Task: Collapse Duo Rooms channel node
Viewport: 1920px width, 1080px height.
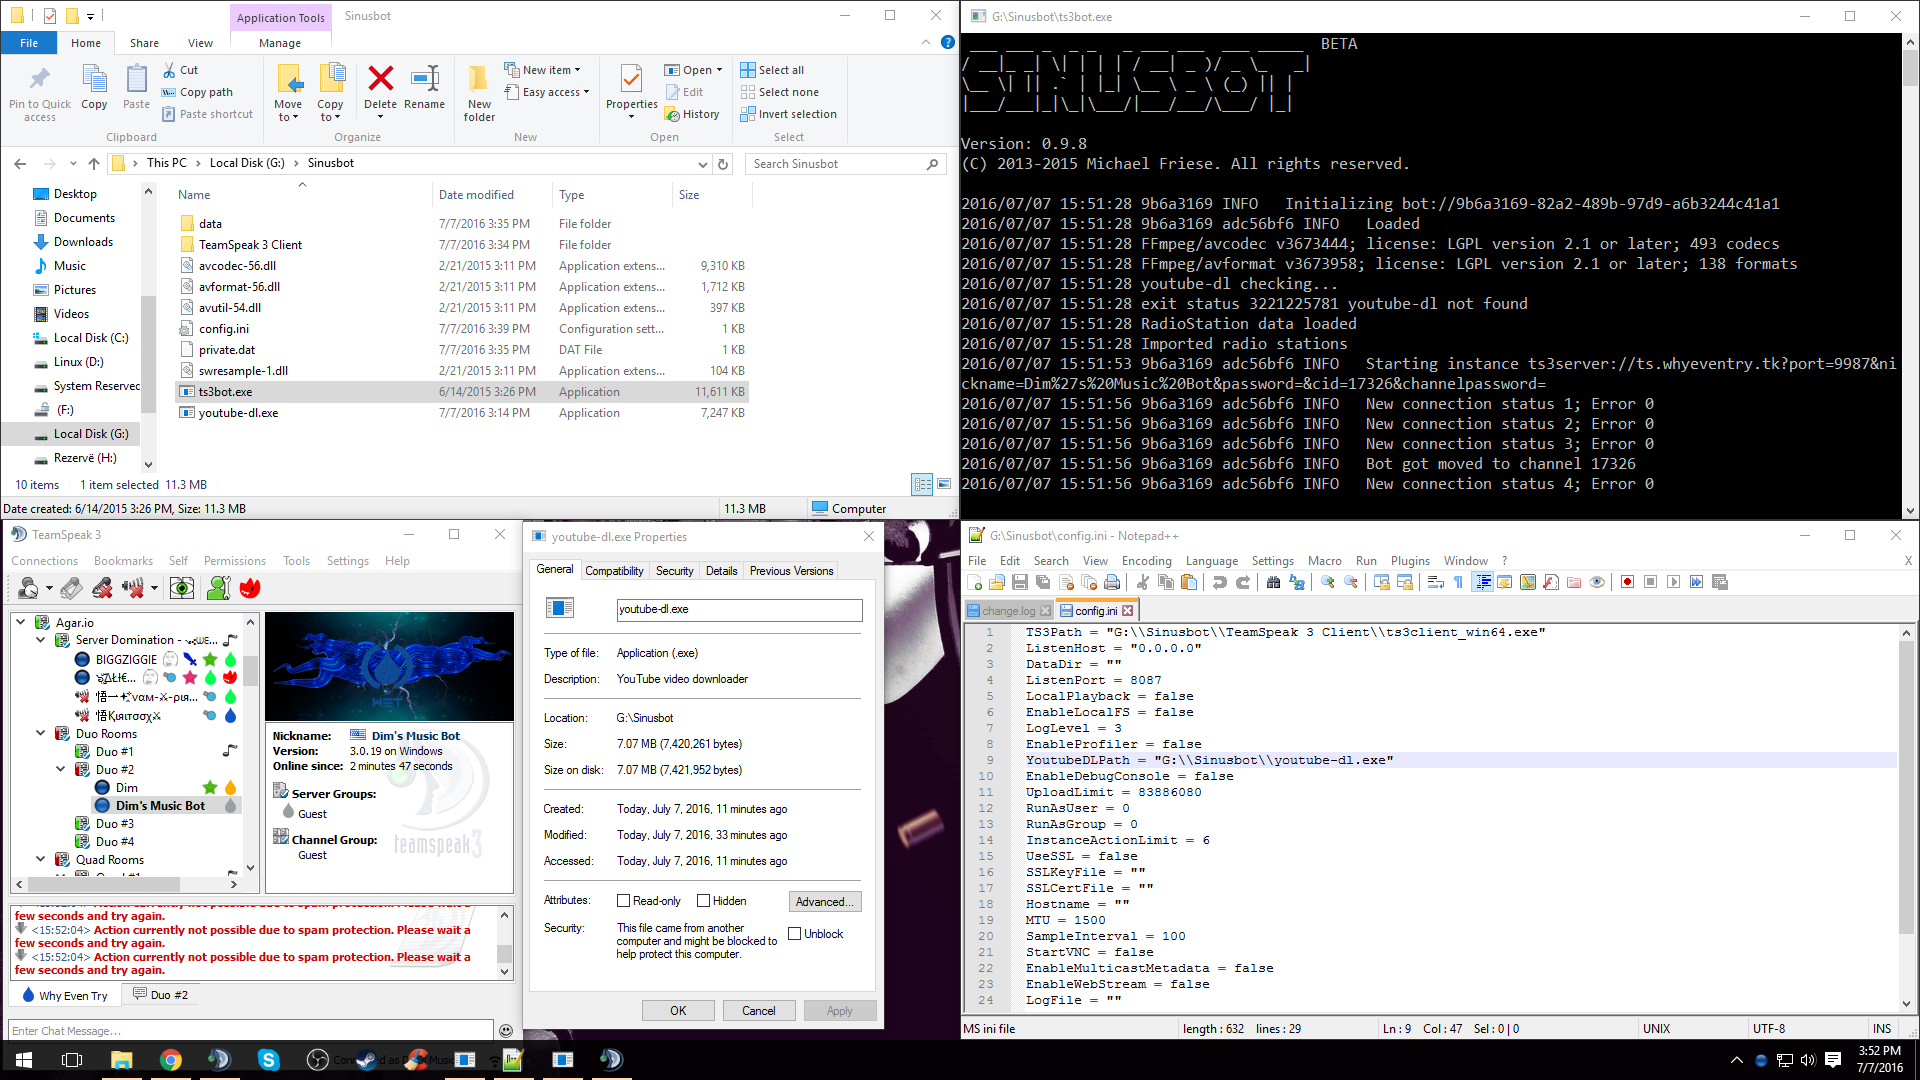Action: (x=40, y=733)
